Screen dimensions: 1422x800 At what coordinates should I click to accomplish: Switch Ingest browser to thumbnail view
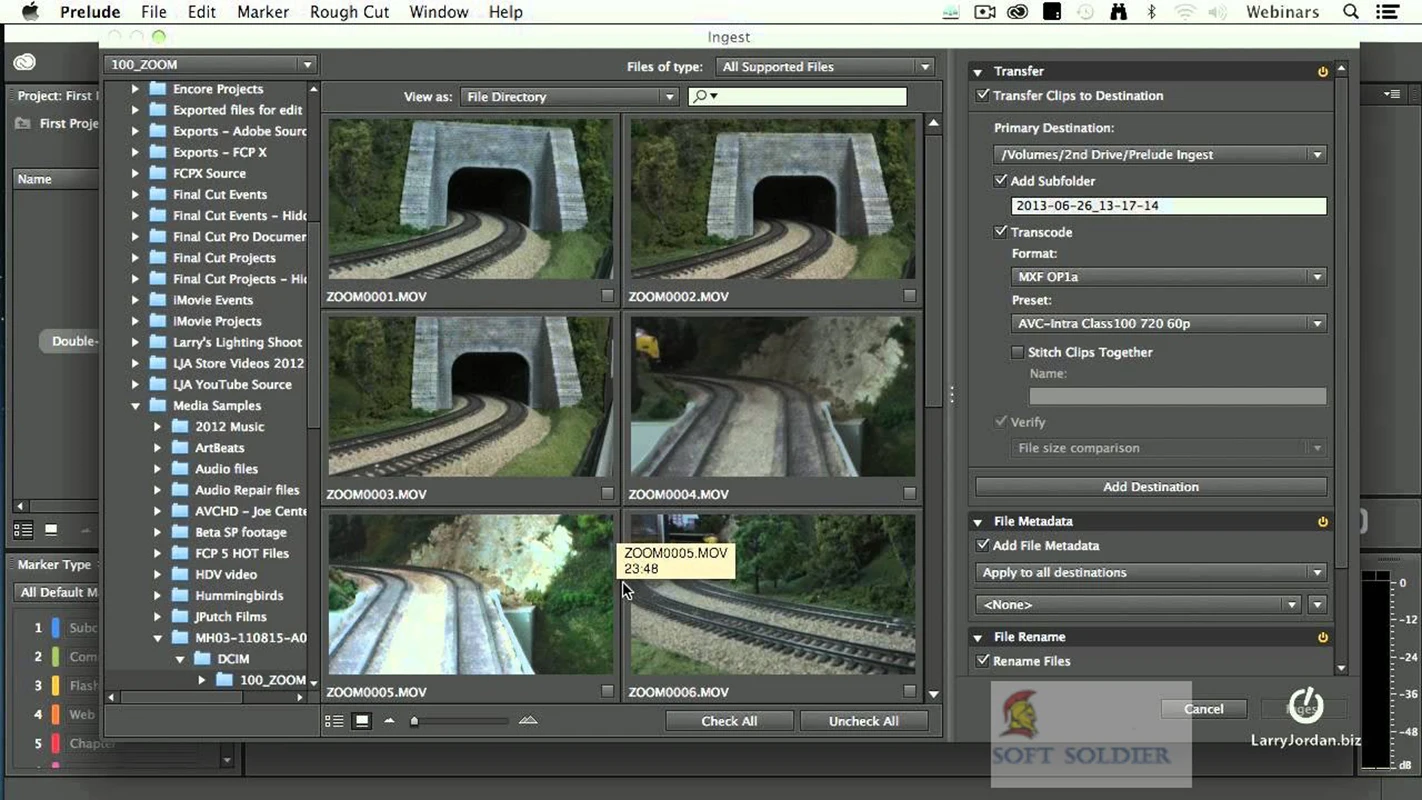[360, 720]
